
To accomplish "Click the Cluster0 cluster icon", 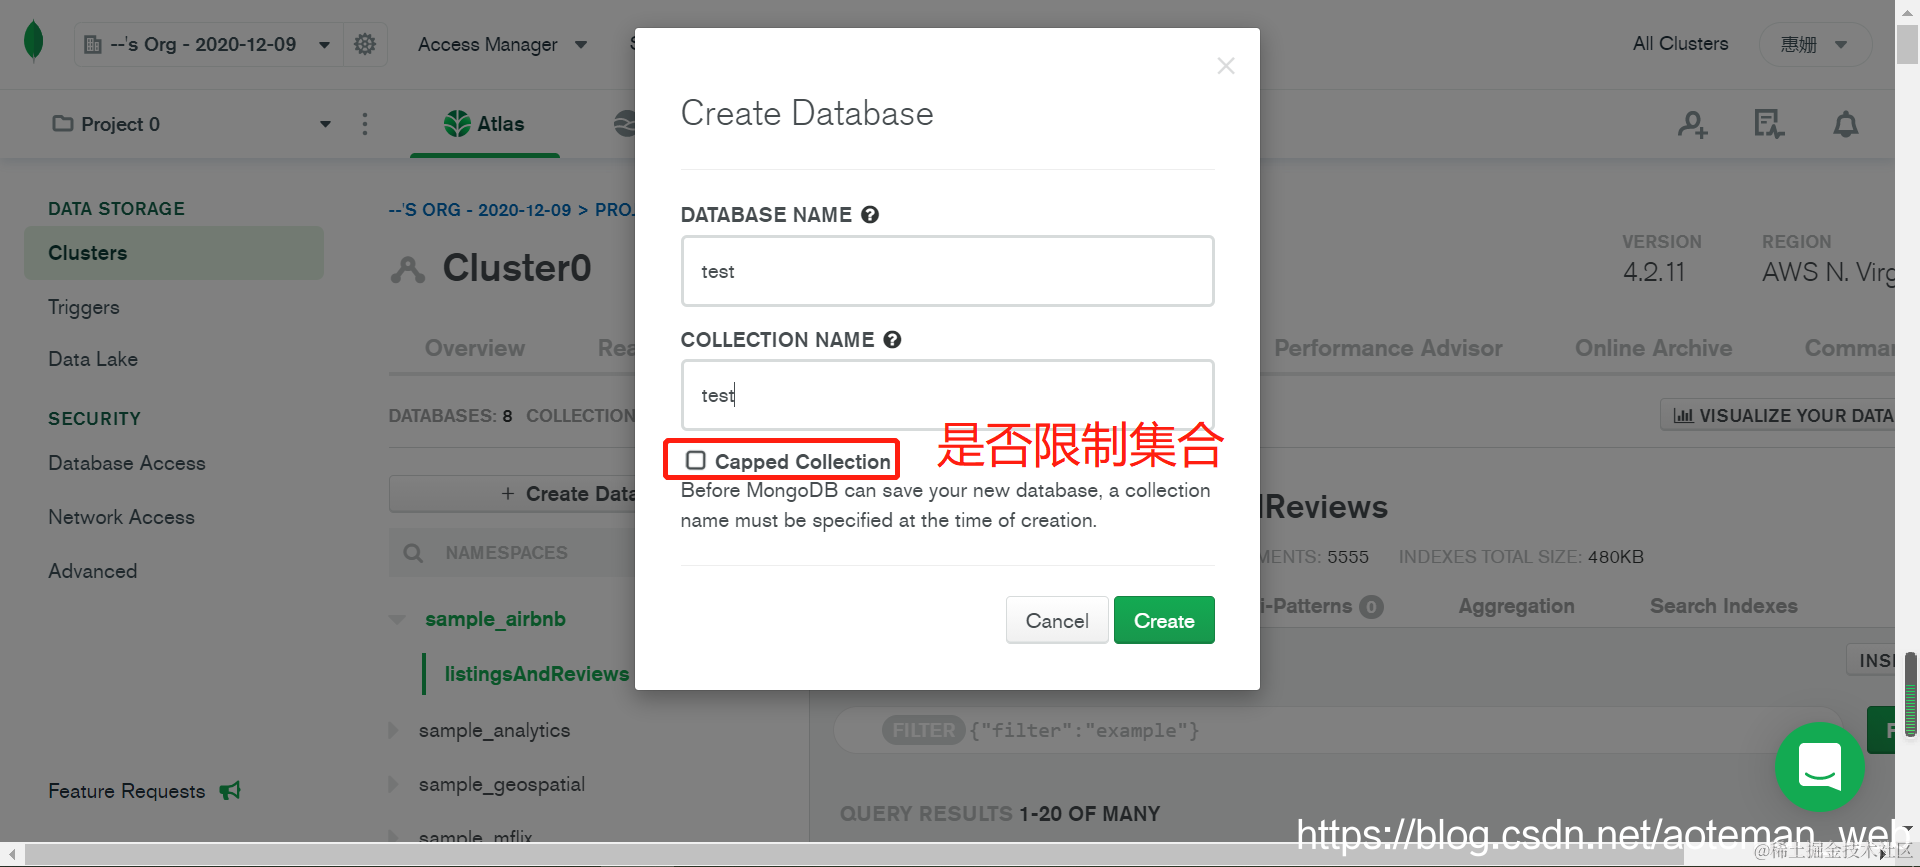I will click(x=408, y=269).
